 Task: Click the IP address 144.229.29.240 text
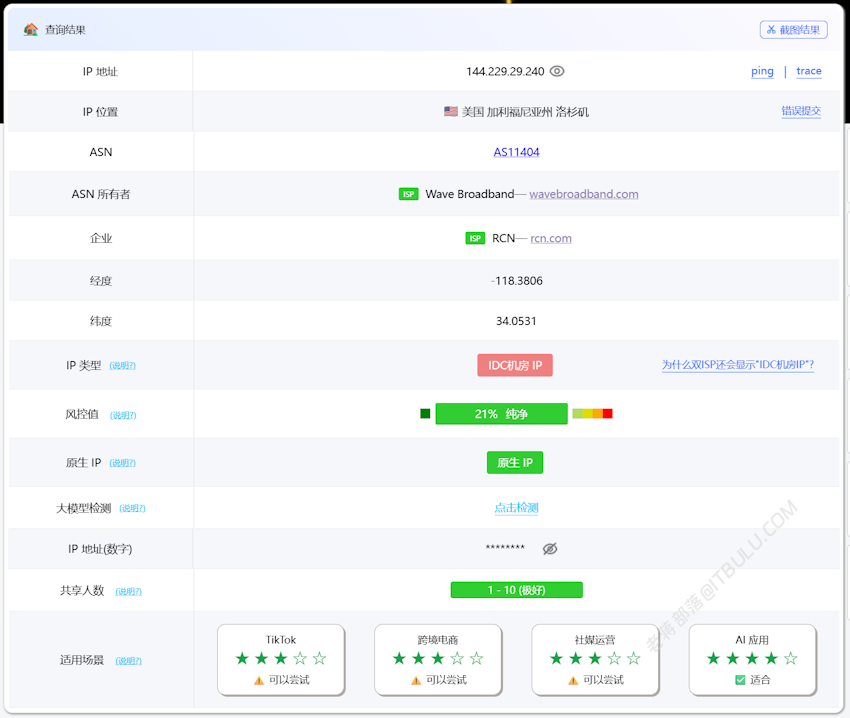pos(505,72)
